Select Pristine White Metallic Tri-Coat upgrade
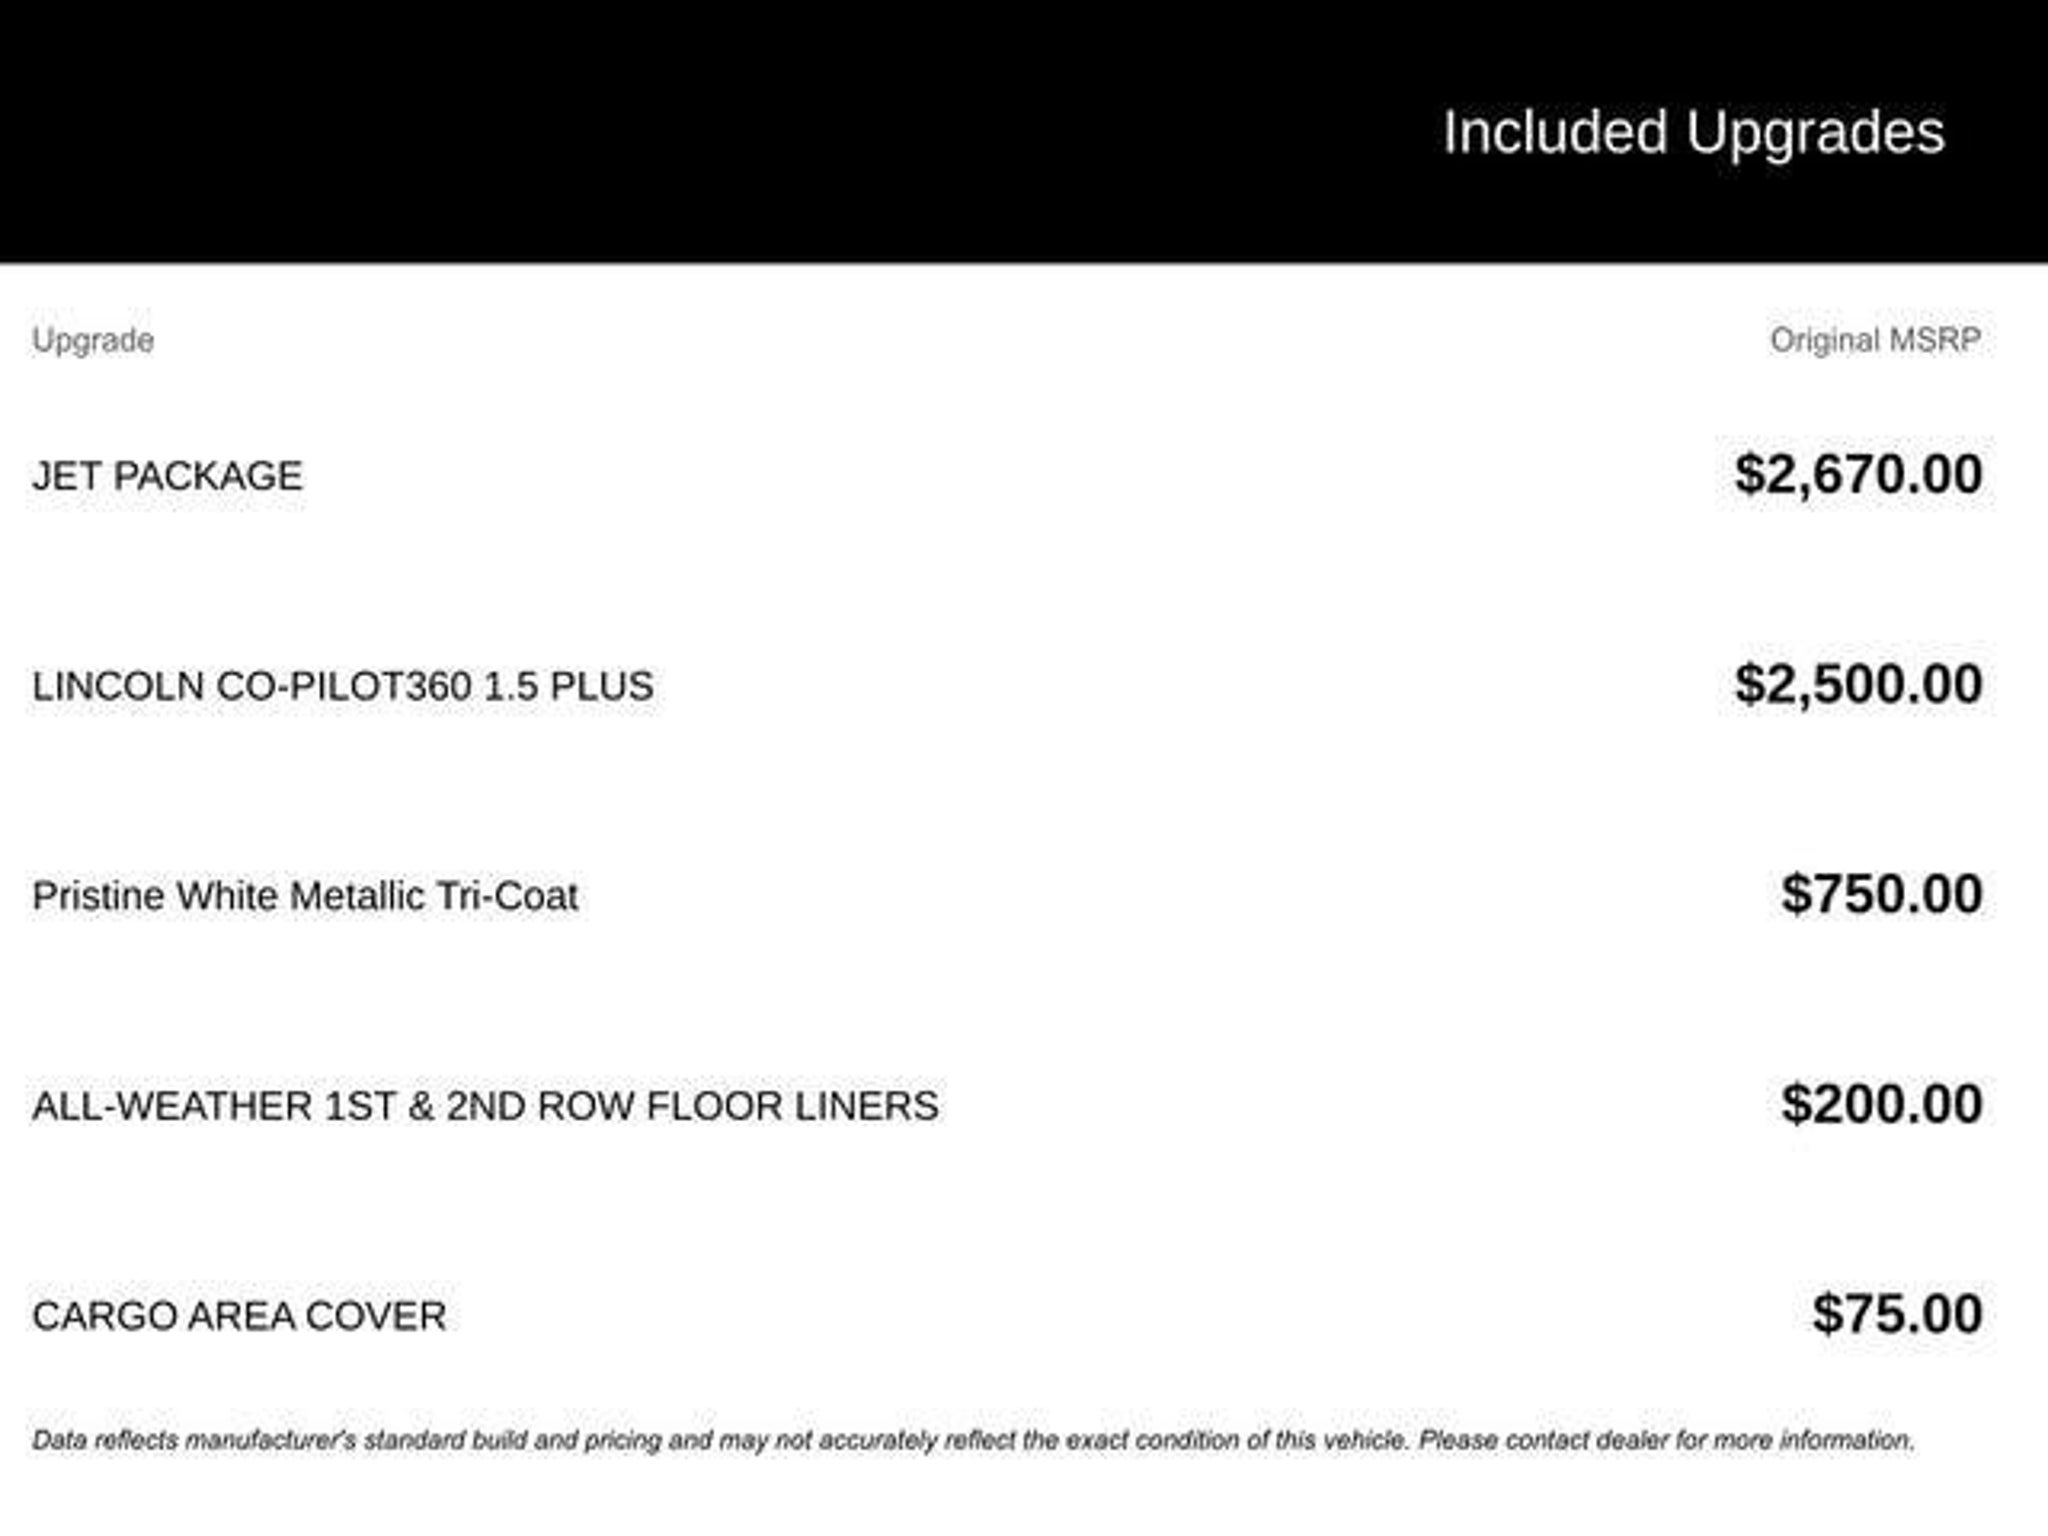Image resolution: width=2048 pixels, height=1536 pixels. (x=305, y=896)
